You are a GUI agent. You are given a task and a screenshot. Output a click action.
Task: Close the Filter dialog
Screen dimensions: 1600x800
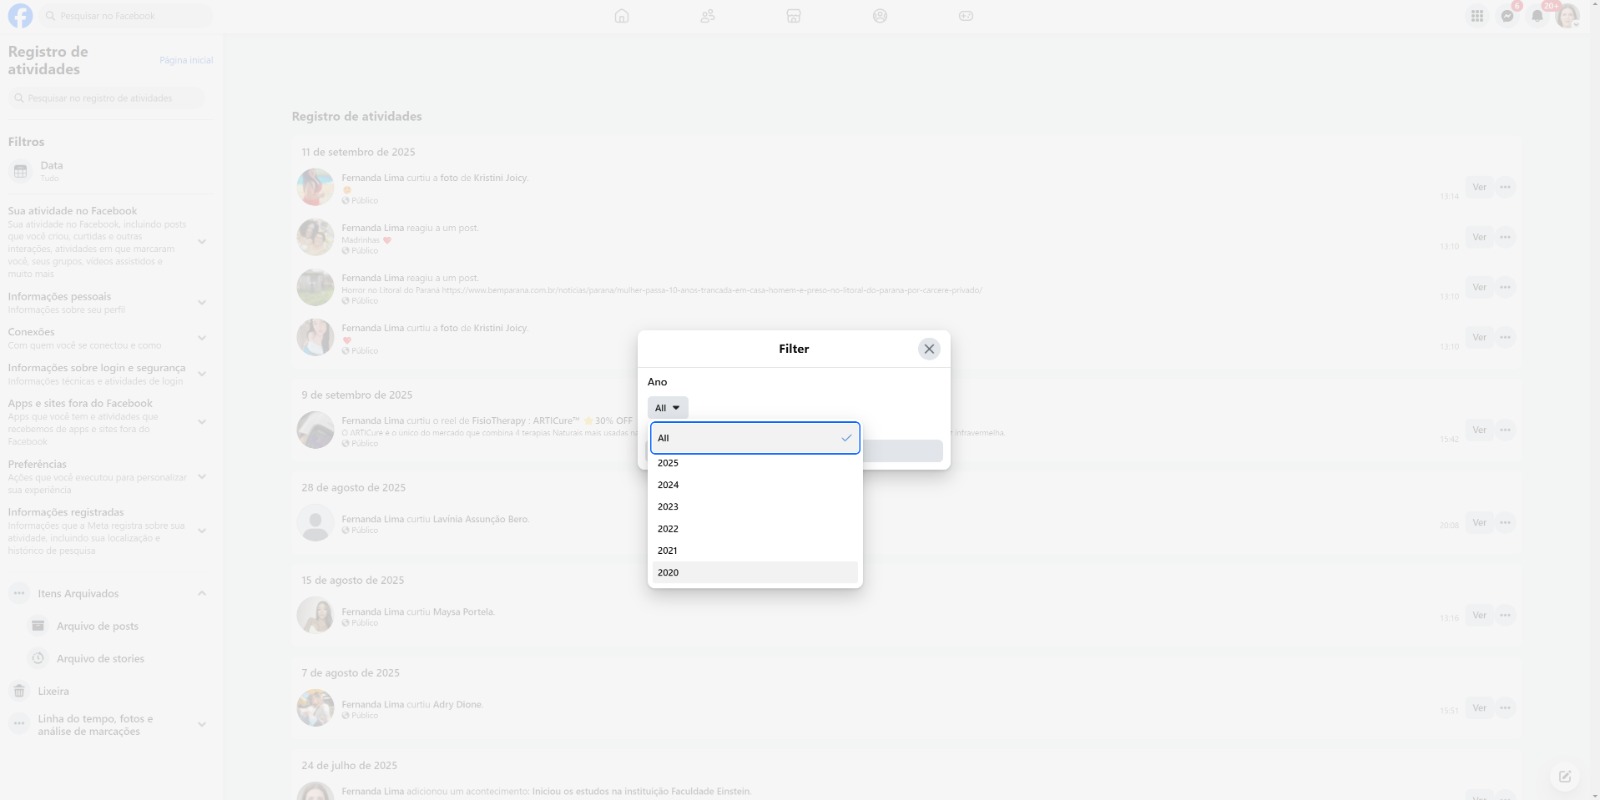[x=929, y=349]
